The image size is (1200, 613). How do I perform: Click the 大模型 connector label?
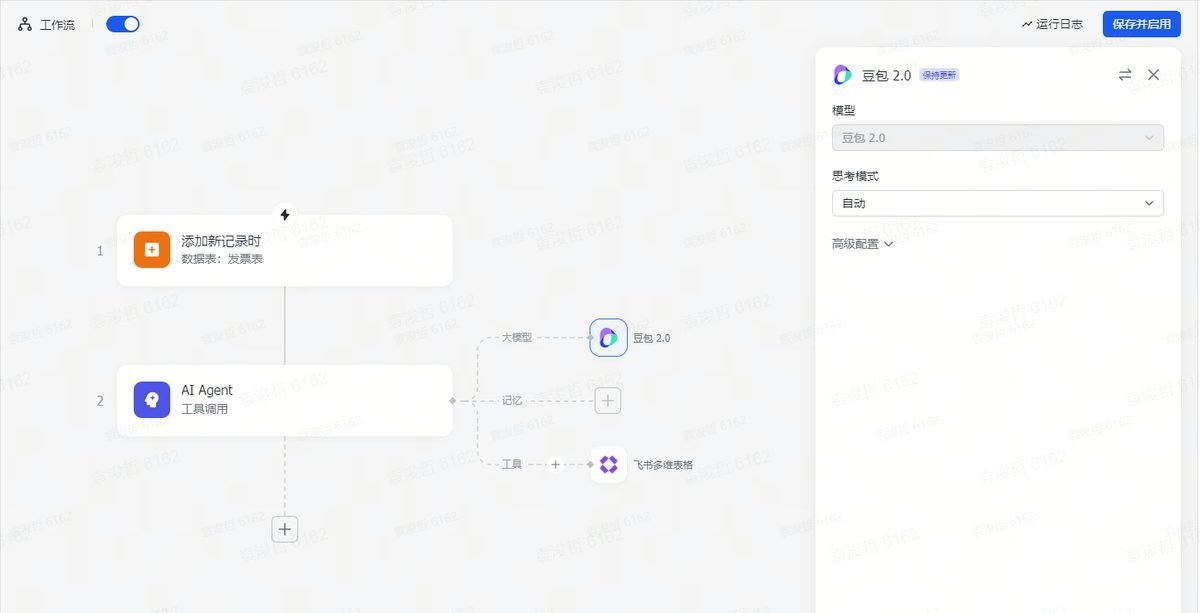tap(517, 338)
